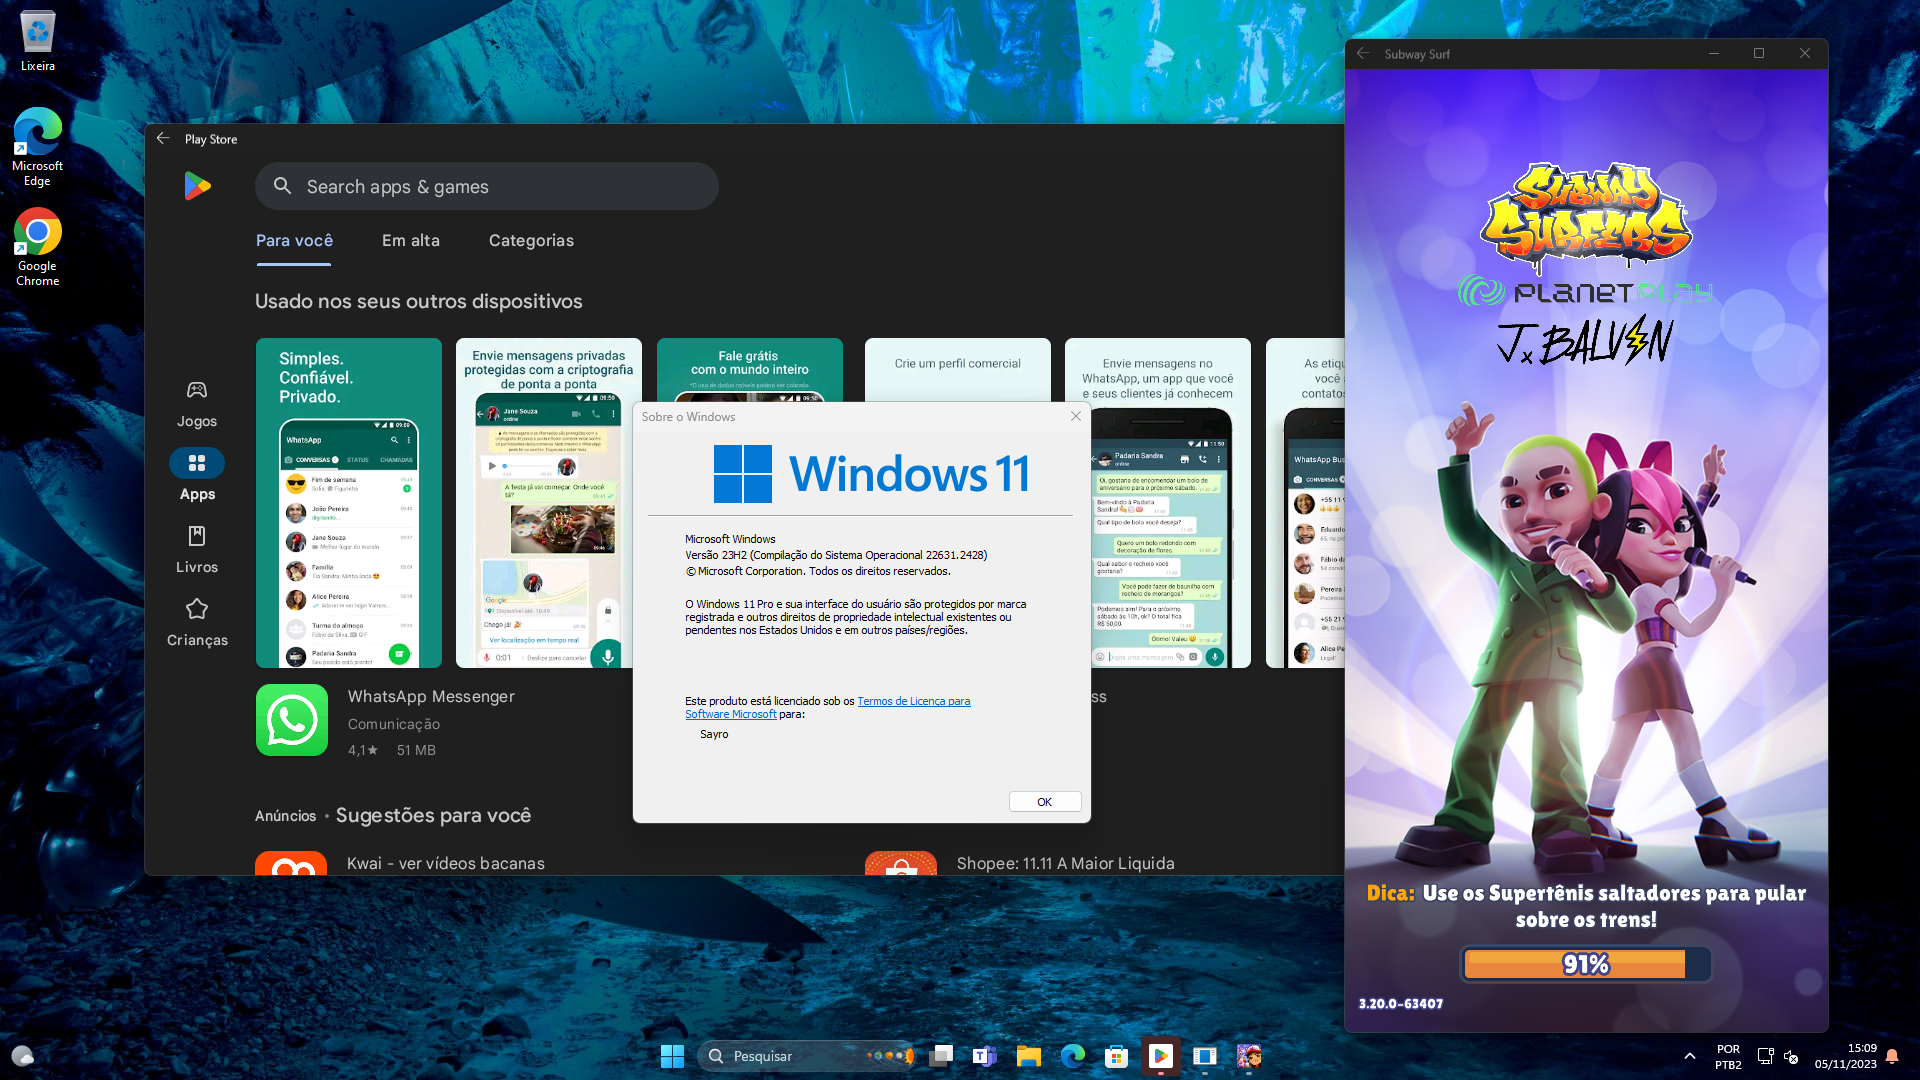This screenshot has height=1080, width=1920.
Task: Open File Explorer from the taskbar
Action: pos(1029,1056)
